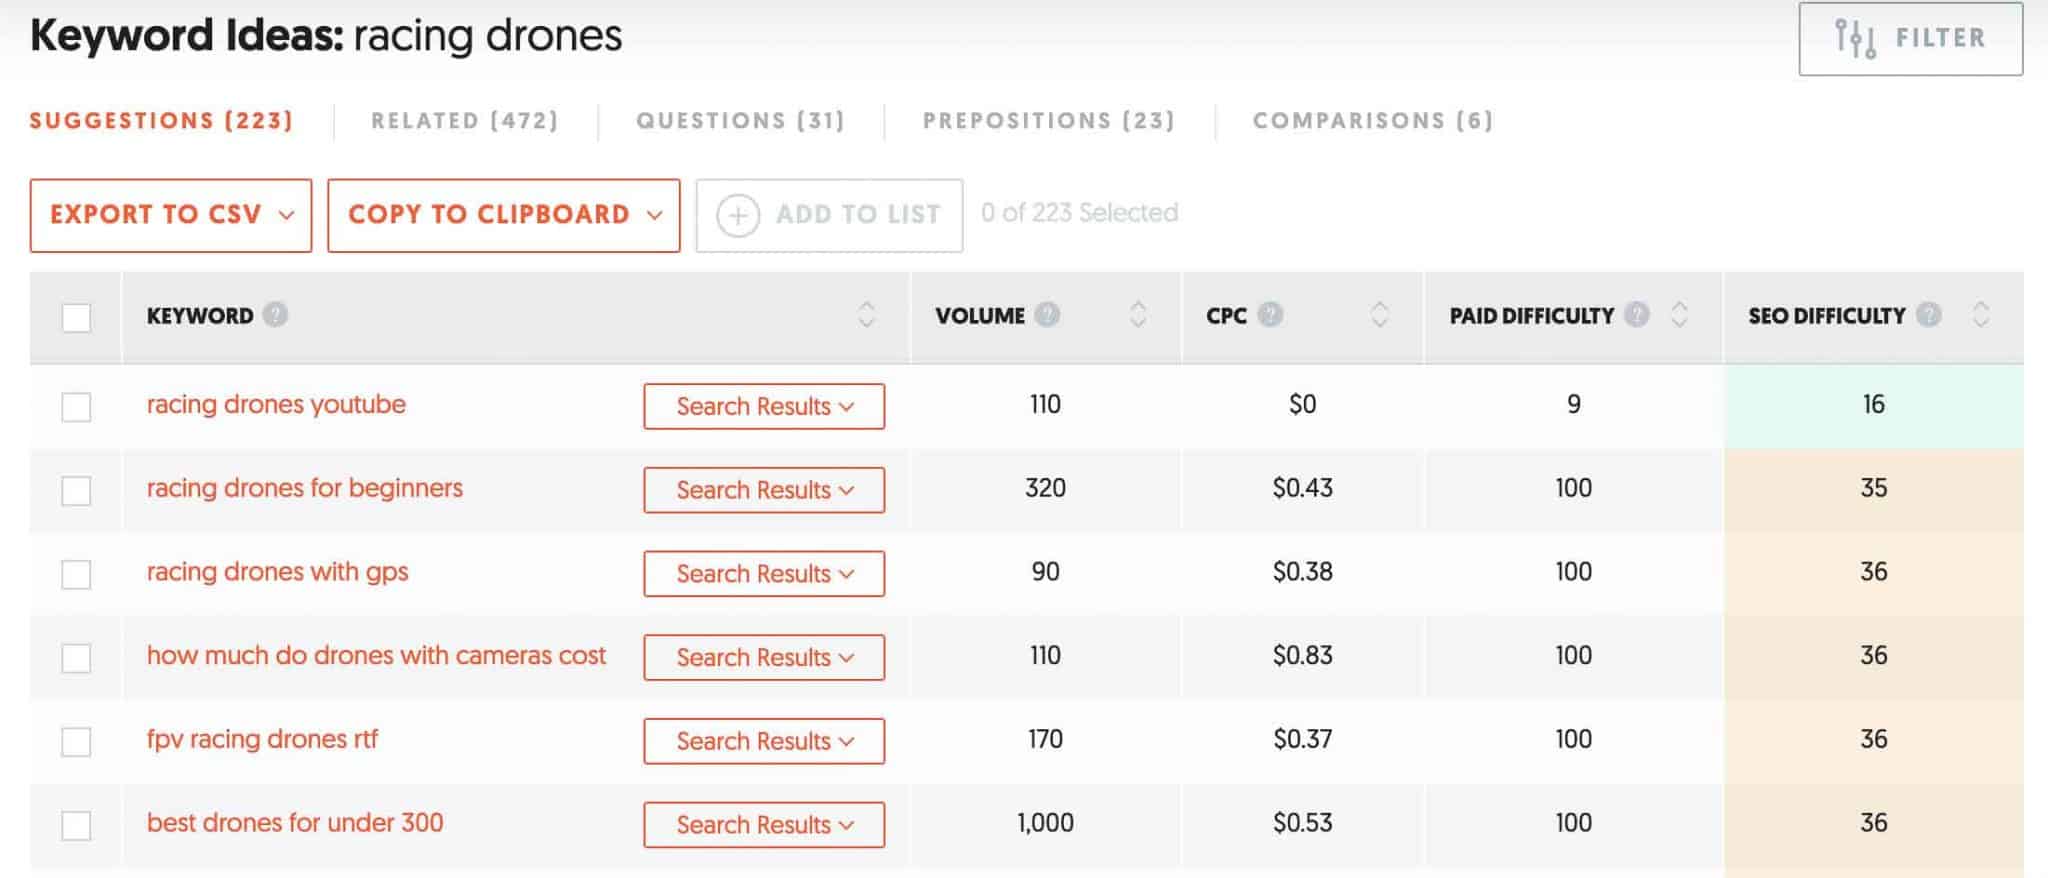Tick the select-all checkbox in header
The image size is (2048, 878).
coord(76,318)
